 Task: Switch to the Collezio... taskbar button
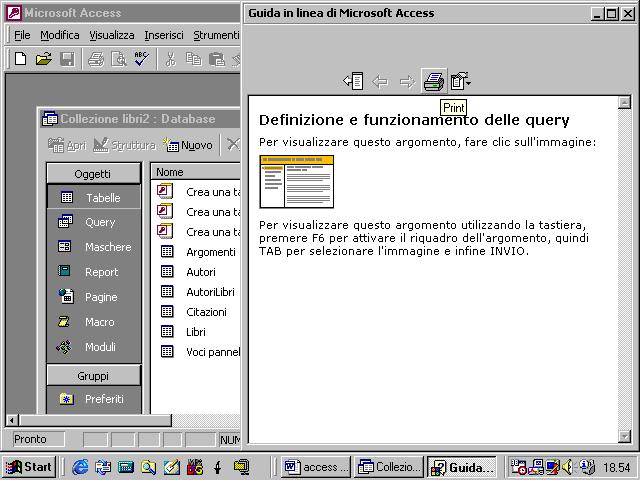coord(389,467)
